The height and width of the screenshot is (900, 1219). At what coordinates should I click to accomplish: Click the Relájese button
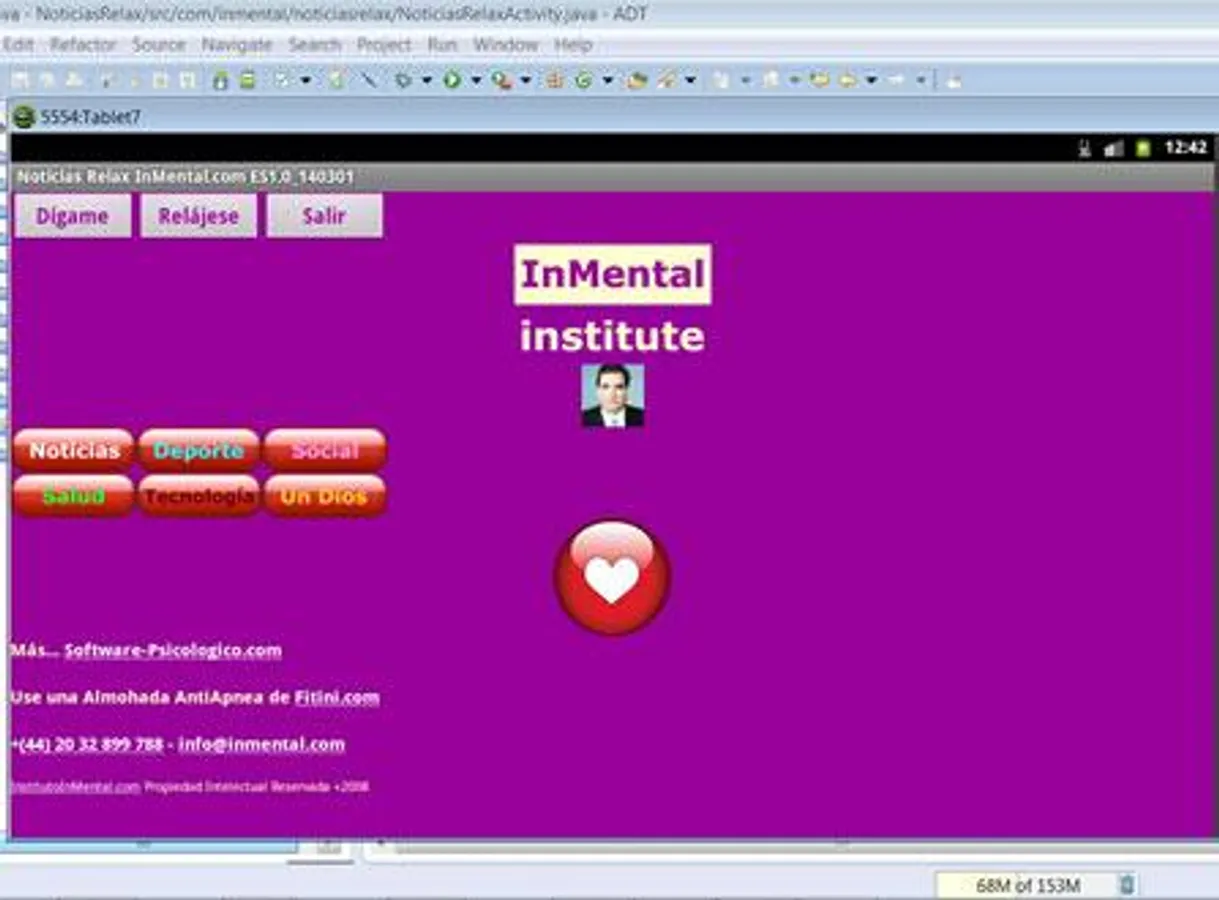[x=198, y=216]
